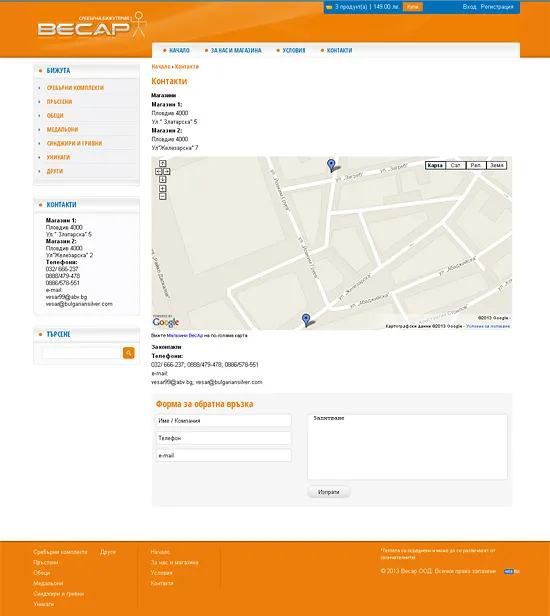This screenshot has height=616, width=550.
Task: Click footer link Условия
Action: coord(161,573)
